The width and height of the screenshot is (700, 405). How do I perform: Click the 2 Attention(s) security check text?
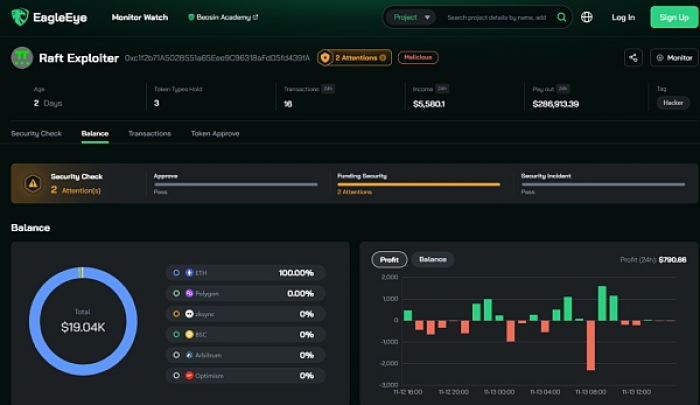click(x=76, y=191)
